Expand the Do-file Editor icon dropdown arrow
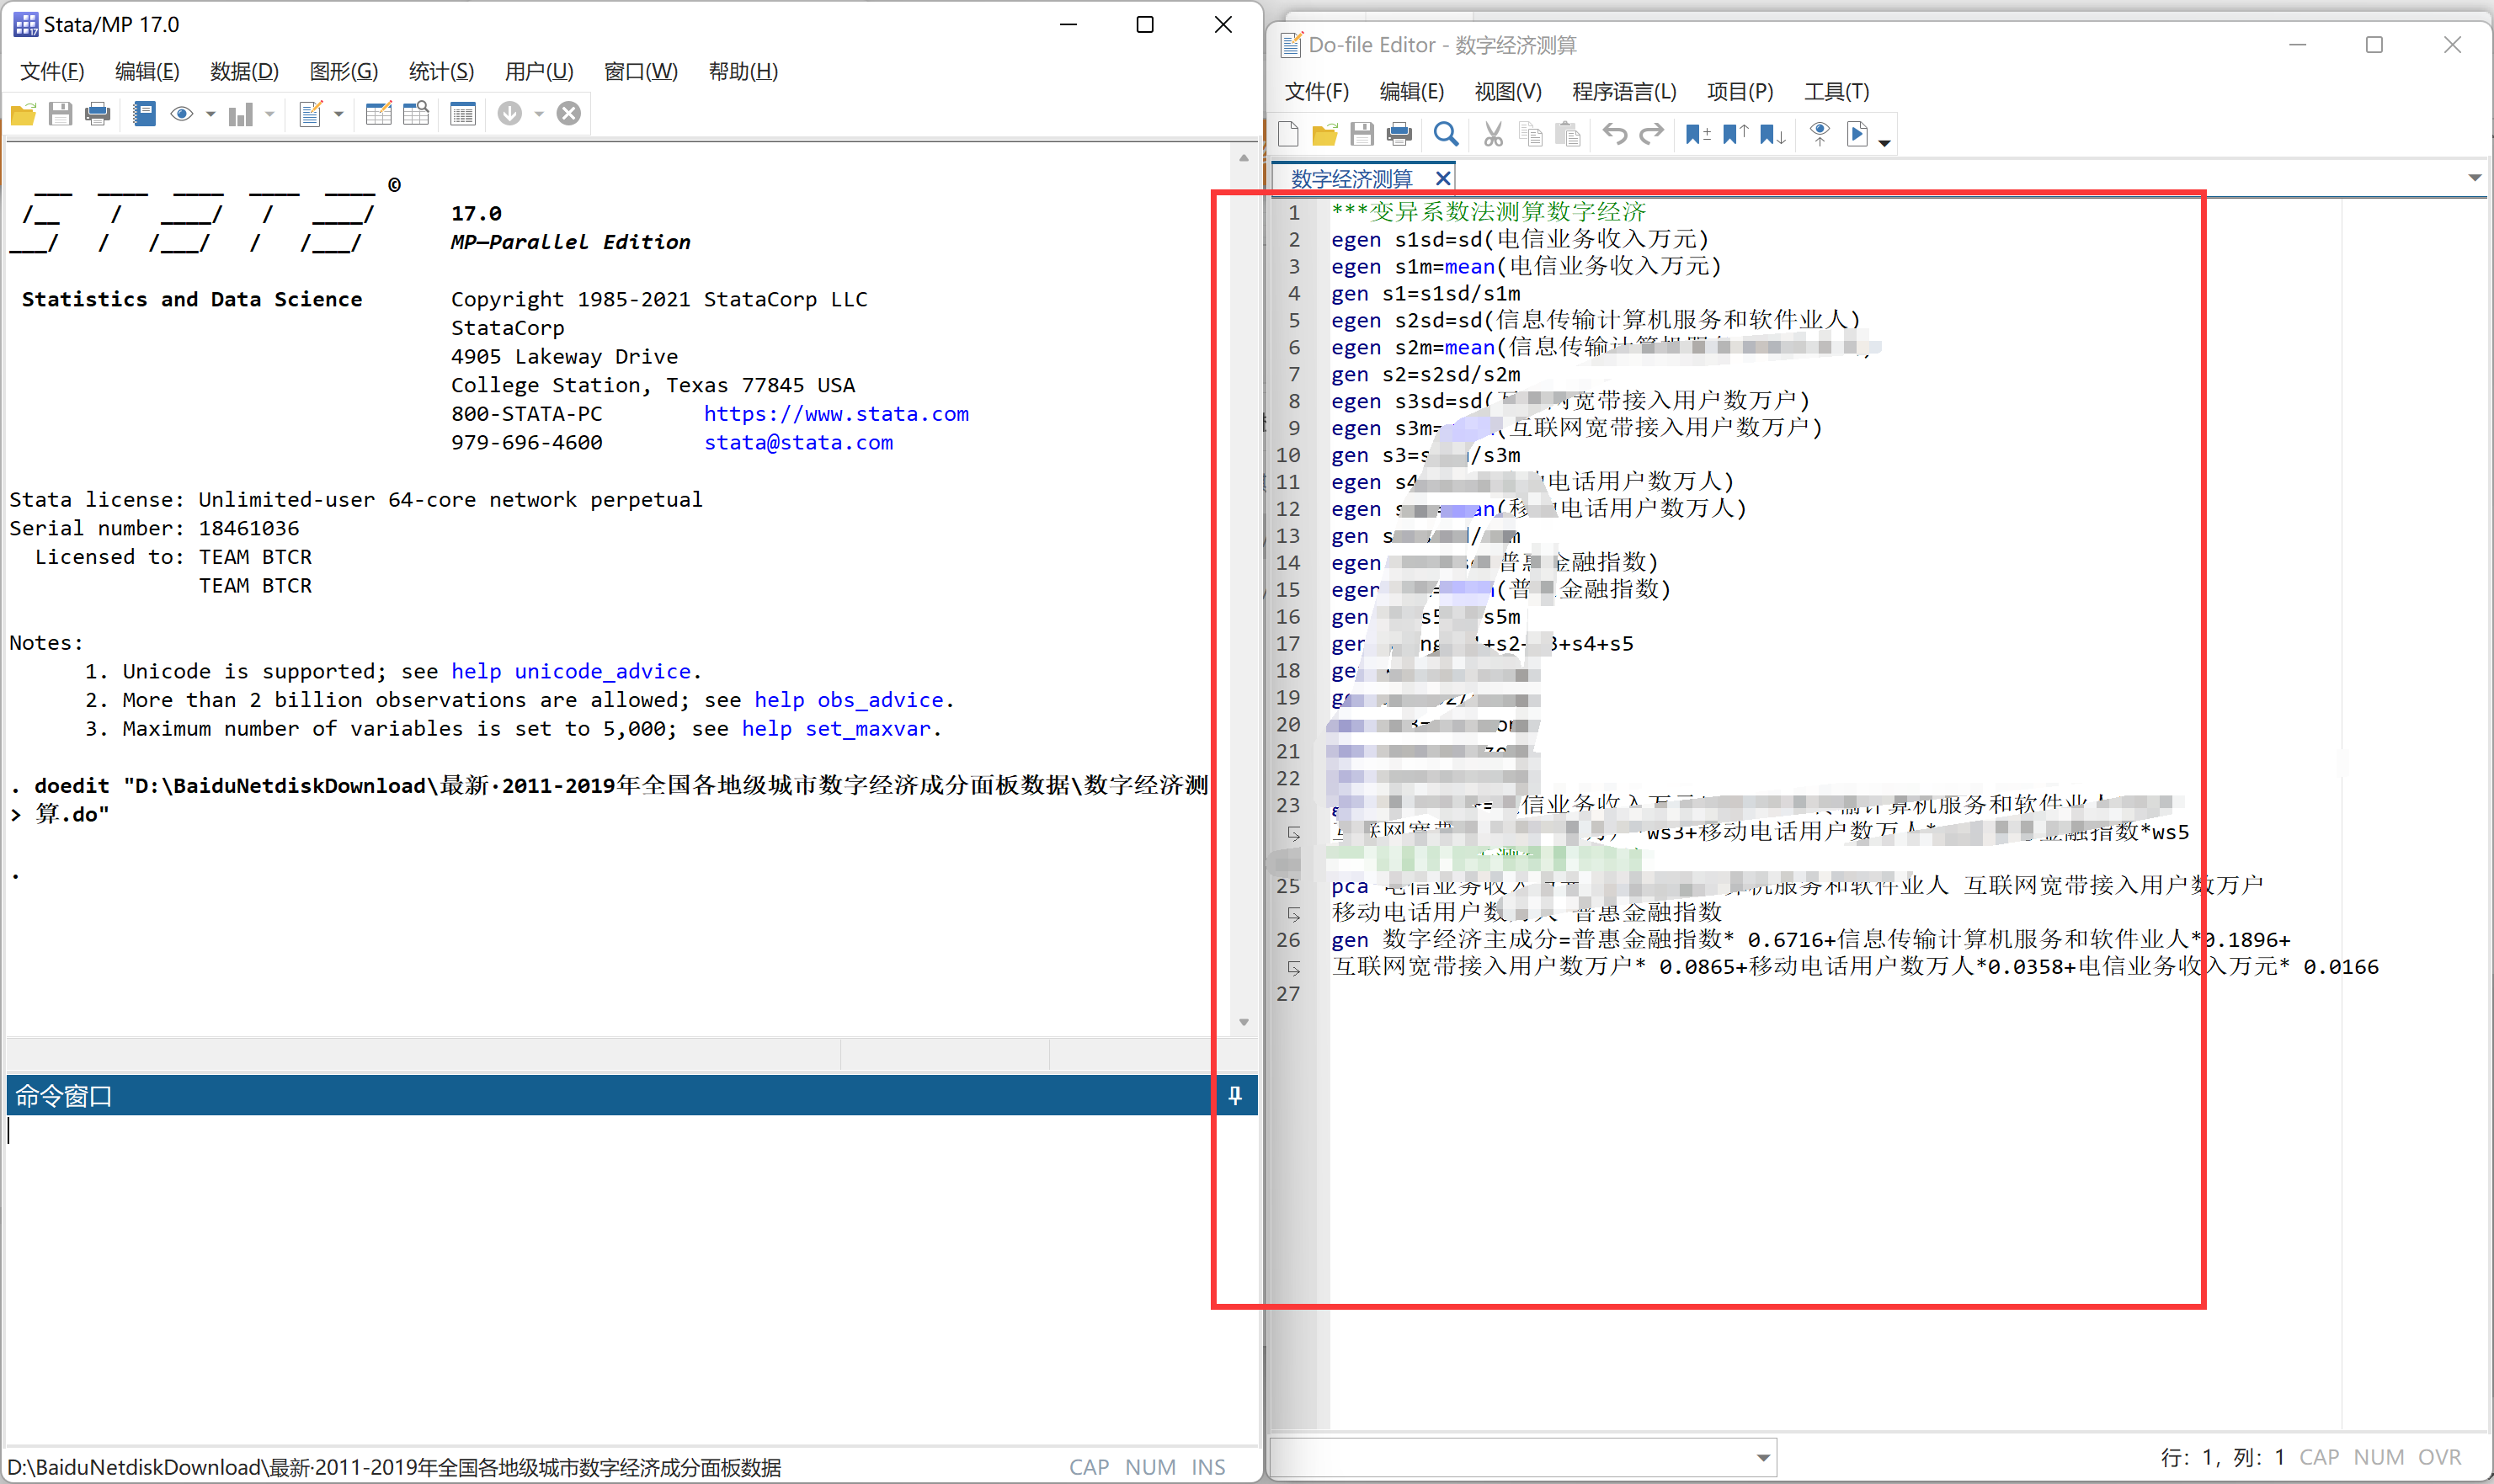Image resolution: width=2494 pixels, height=1484 pixels. pos(339,115)
